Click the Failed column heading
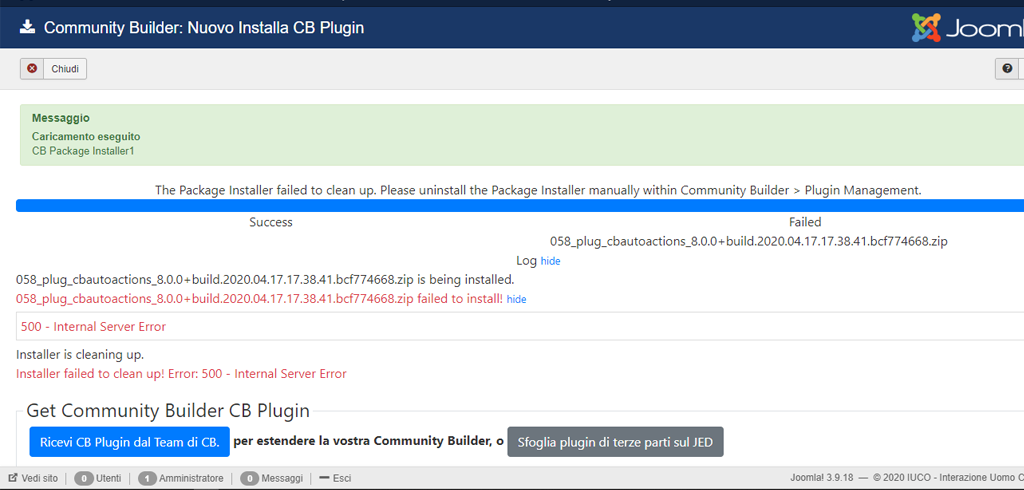1024x490 pixels. (805, 222)
